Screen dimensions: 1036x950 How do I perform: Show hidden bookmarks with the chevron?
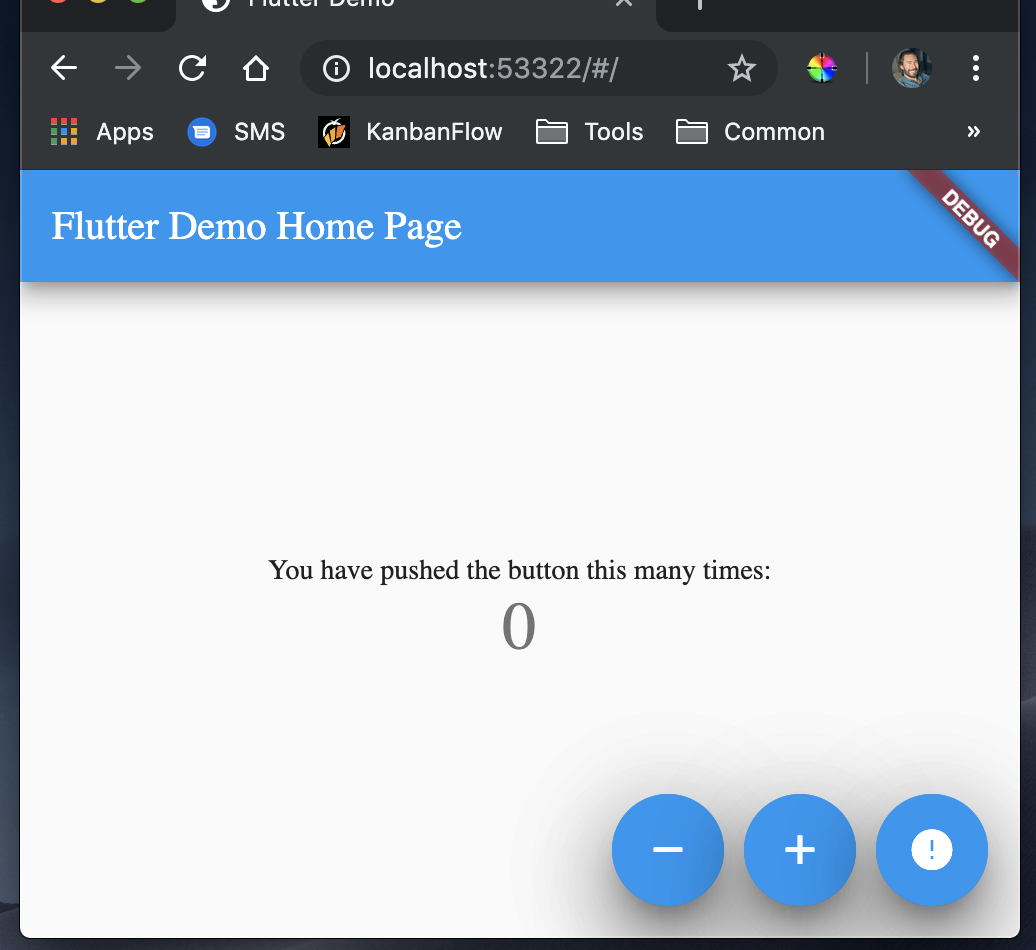click(x=973, y=131)
